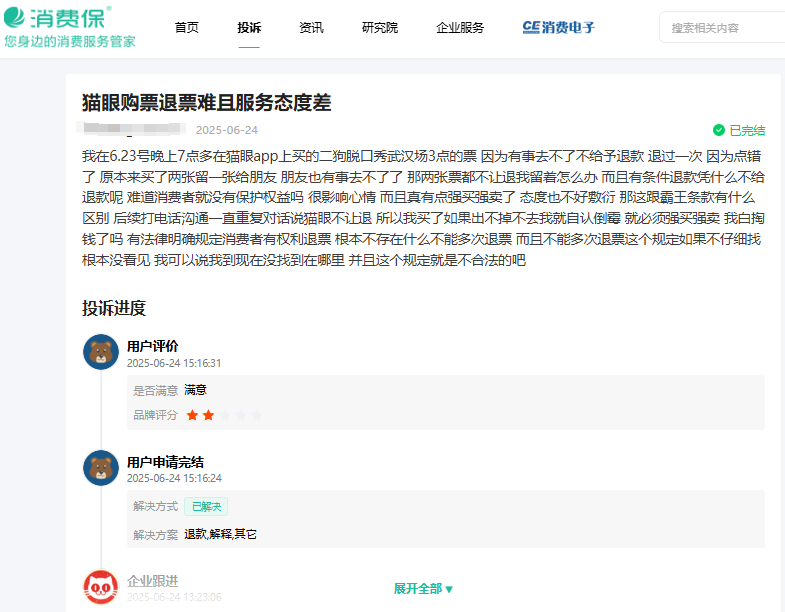Go to 资讯 section
This screenshot has width=785, height=612.
click(x=311, y=28)
